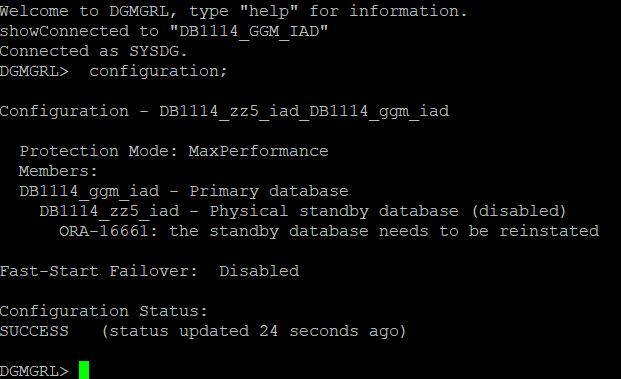Click the "status updated 24 seconds ago" text

point(253,331)
